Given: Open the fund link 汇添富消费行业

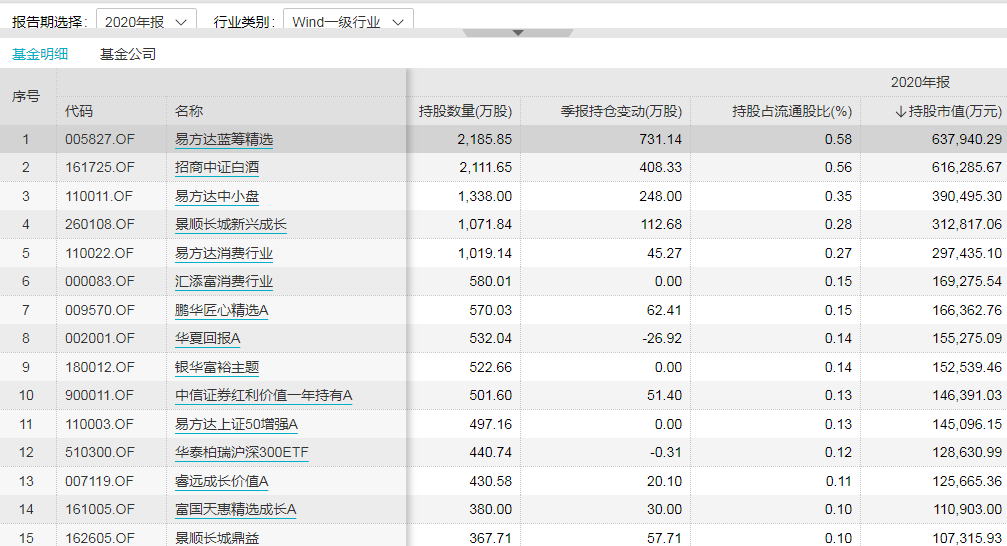Looking at the screenshot, I should (x=224, y=282).
